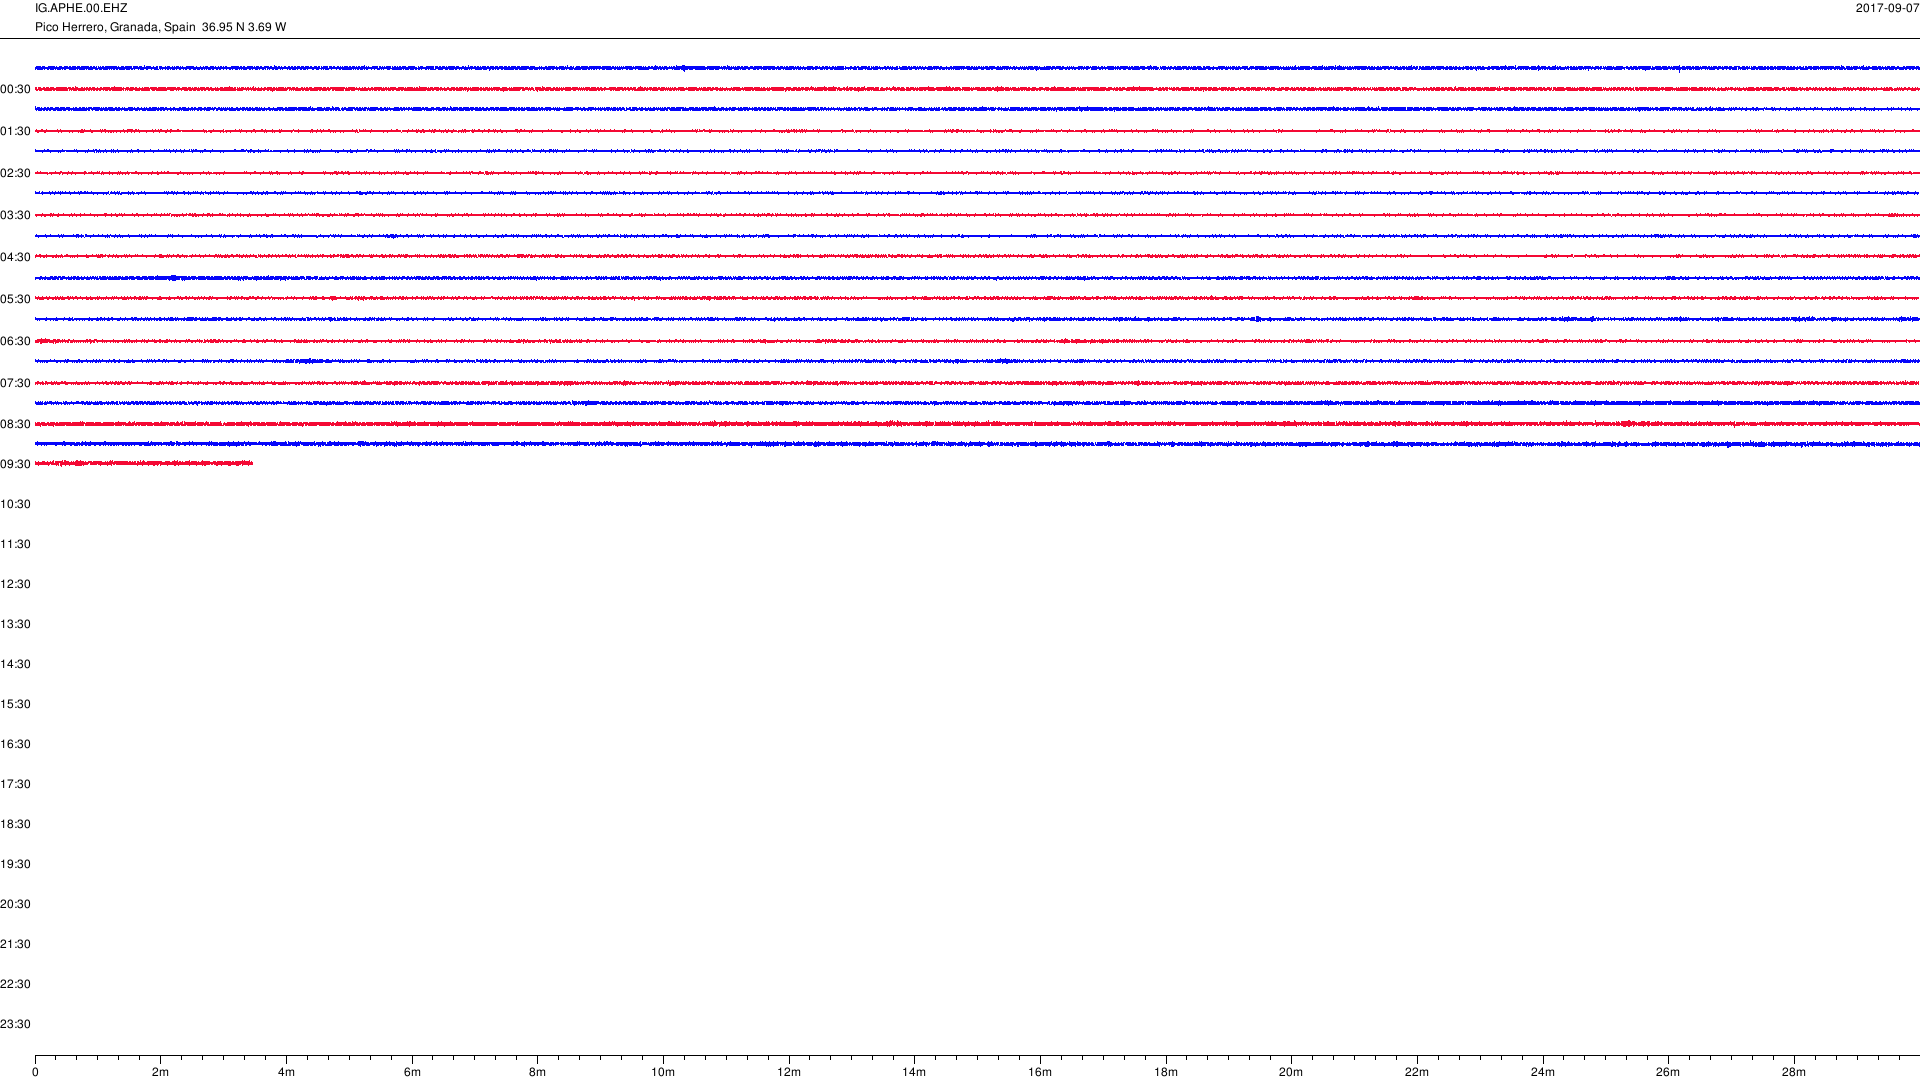Screen dimensions: 1920x1080
Task: Click the short red trace at 09:30
Action: [144, 463]
